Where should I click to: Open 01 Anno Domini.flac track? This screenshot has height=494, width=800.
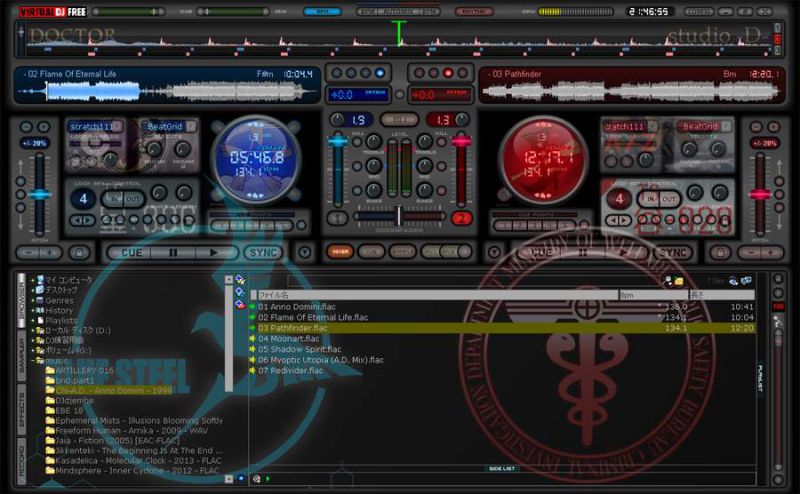point(296,307)
